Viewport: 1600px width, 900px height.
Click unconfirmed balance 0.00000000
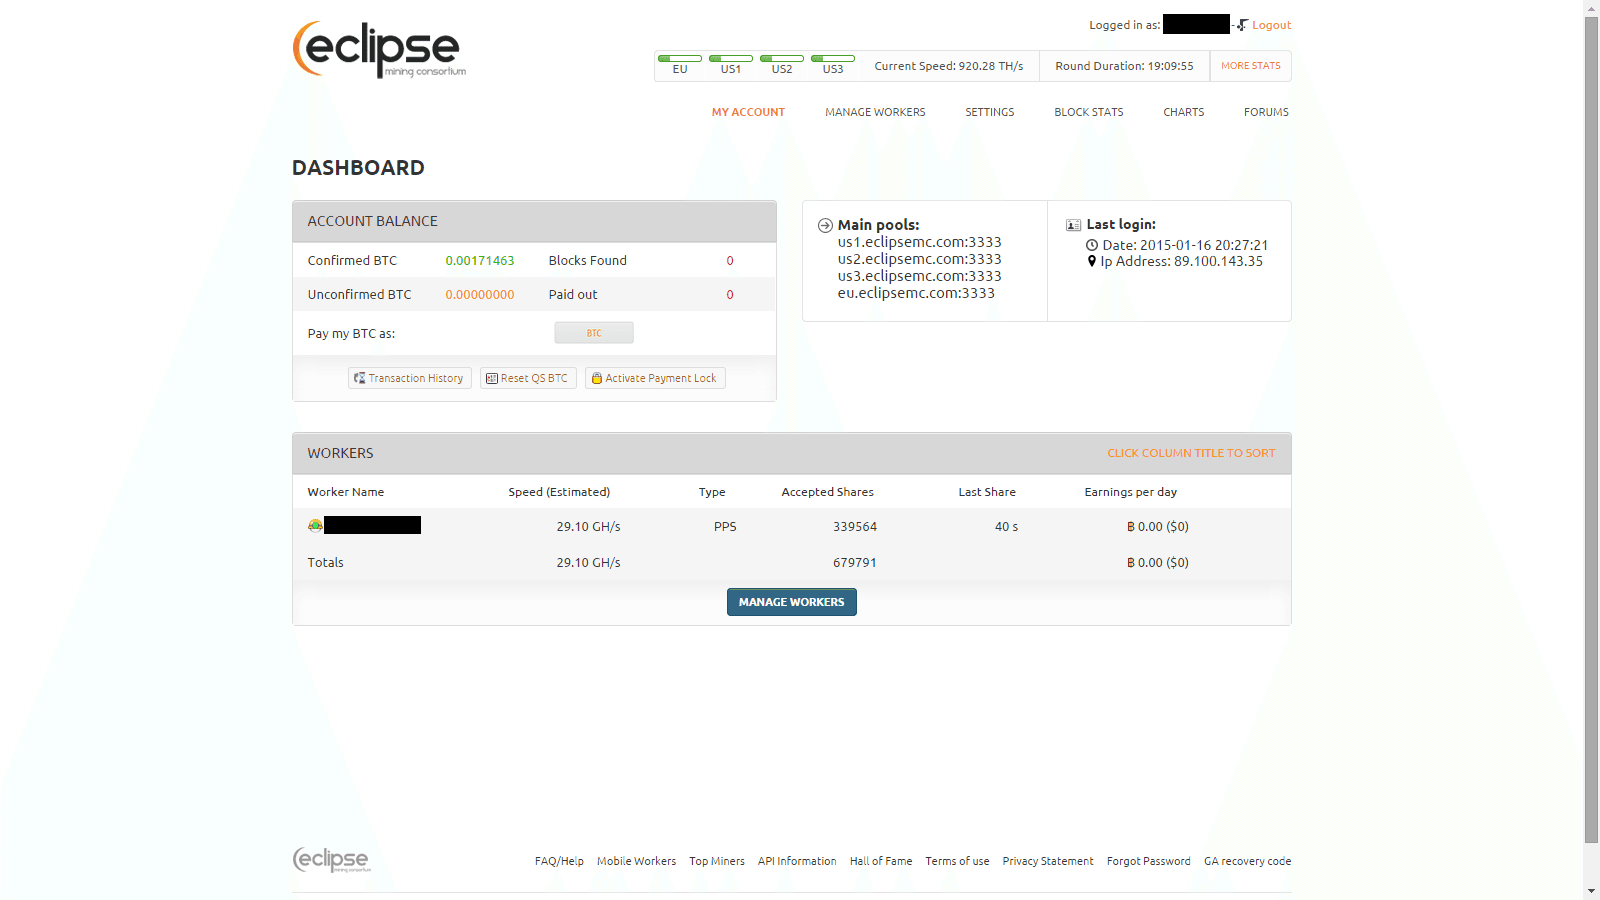coord(480,294)
